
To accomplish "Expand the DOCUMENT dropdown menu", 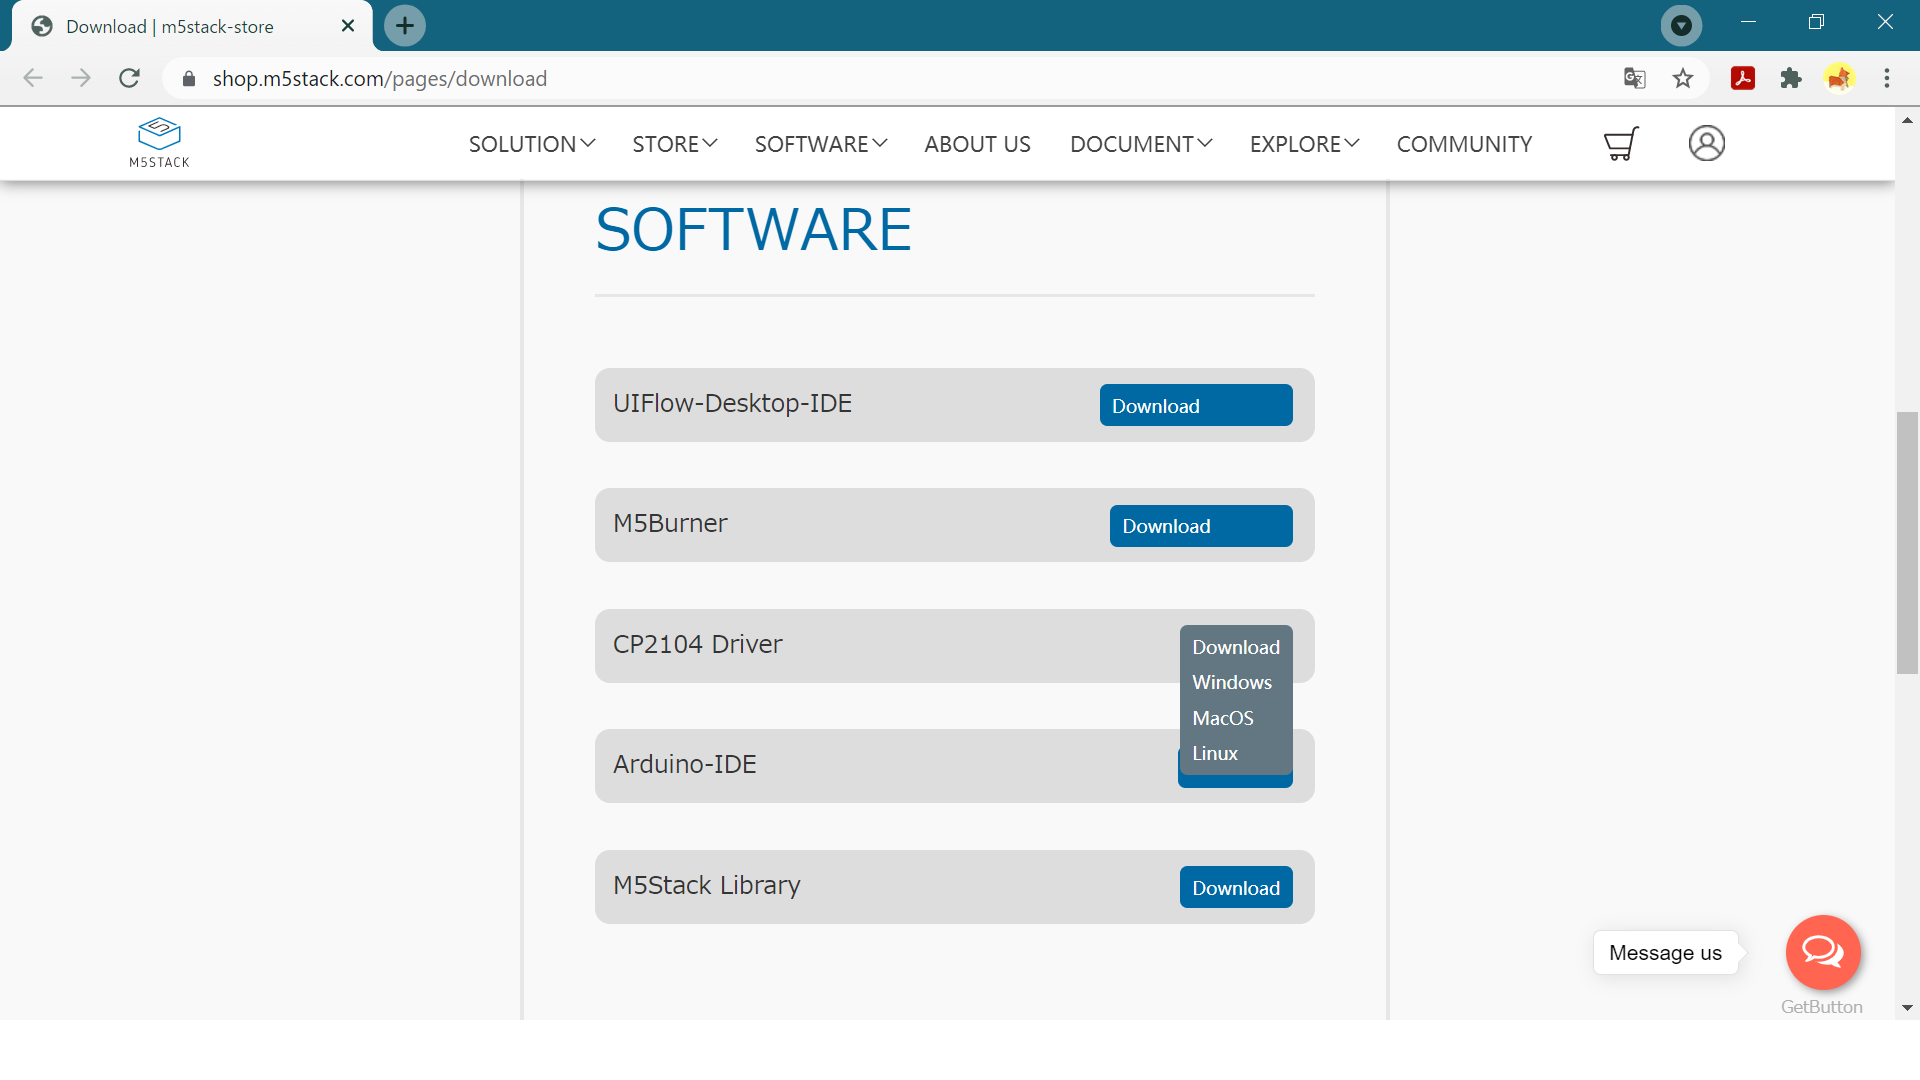I will tap(1140, 144).
